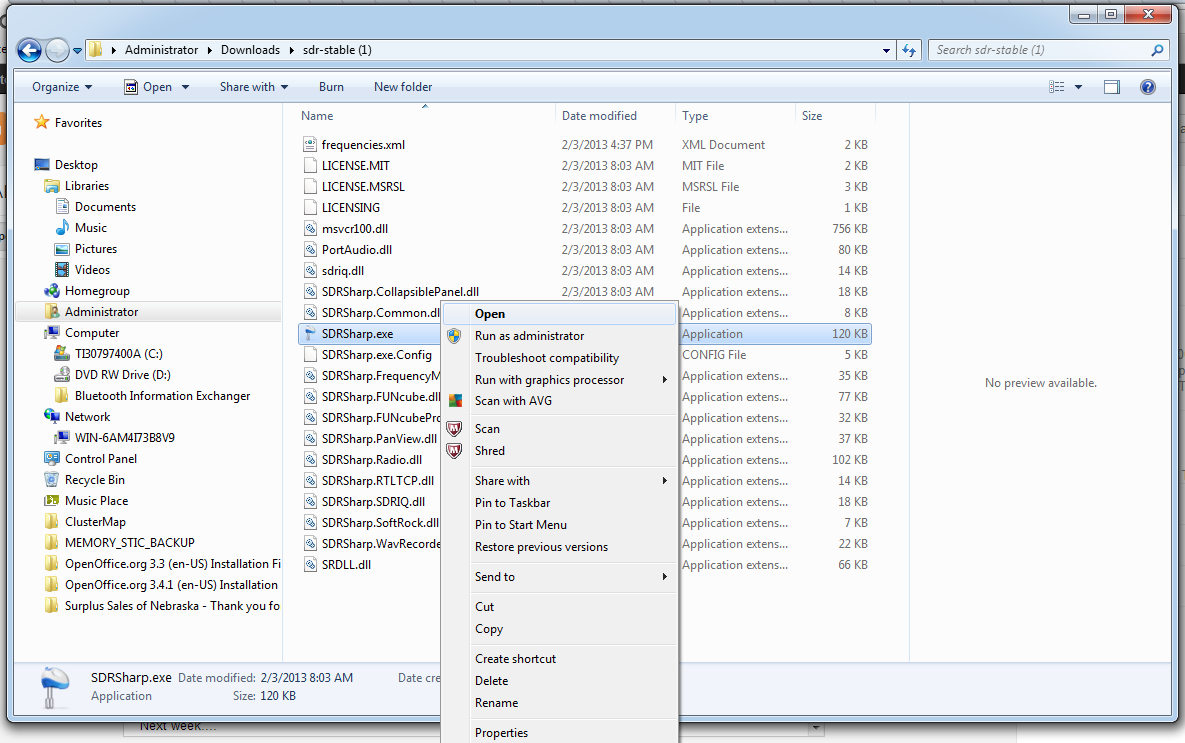Select Homegroup icon in sidebar
The image size is (1185, 743).
pyautogui.click(x=52, y=291)
